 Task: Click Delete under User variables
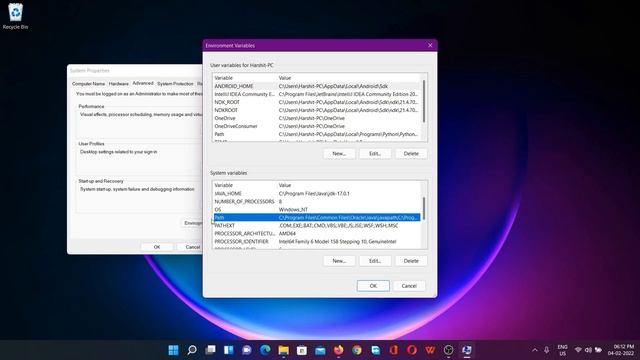tap(411, 153)
